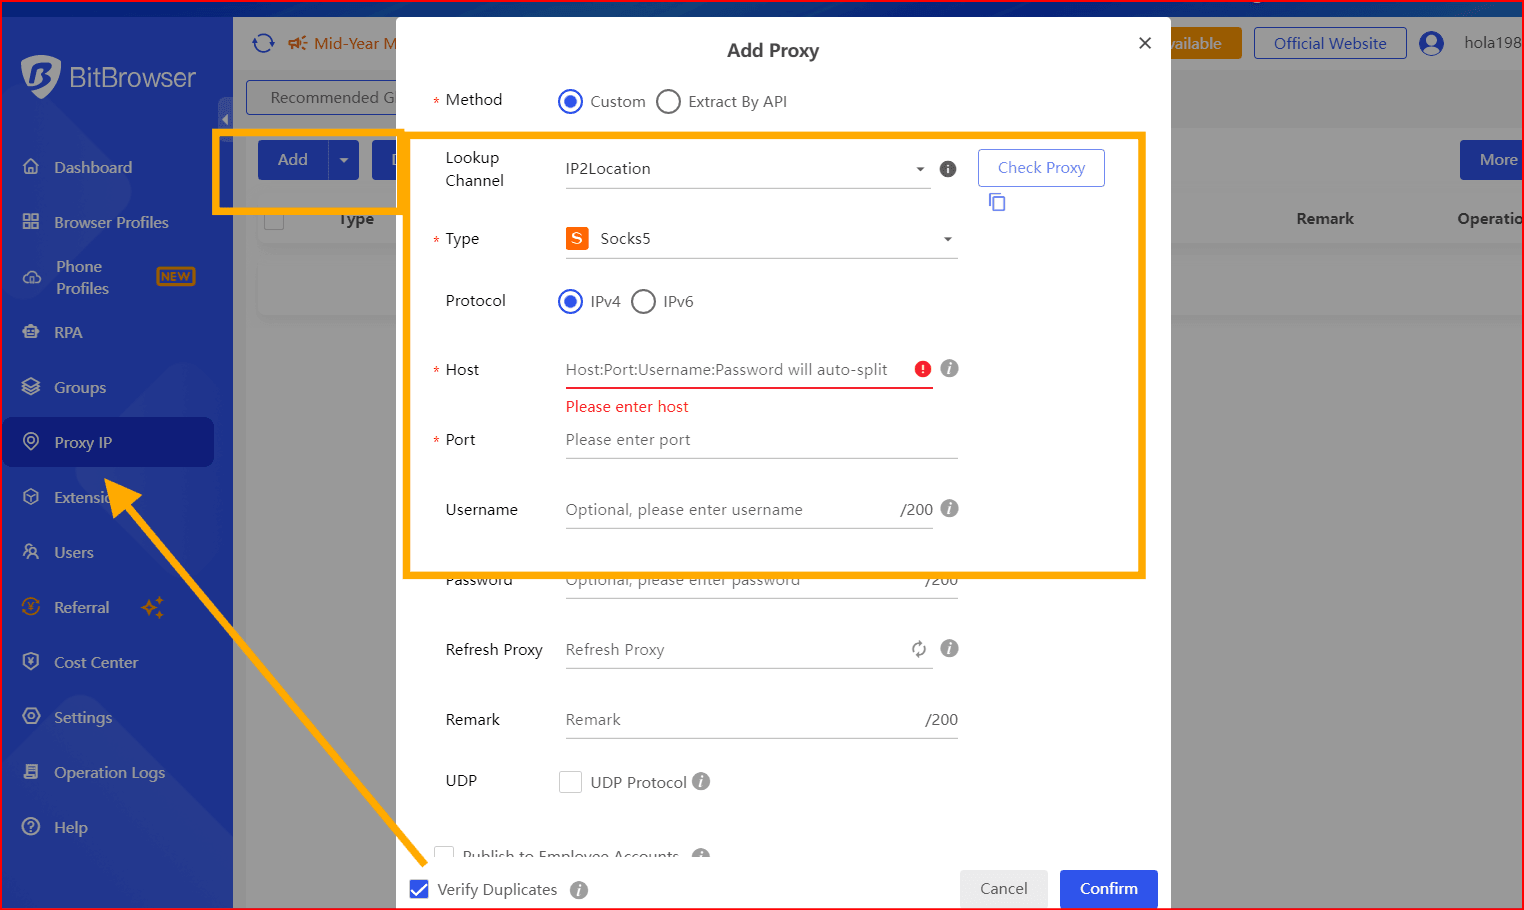Click the sparkle icon next to Referral

coord(153,607)
